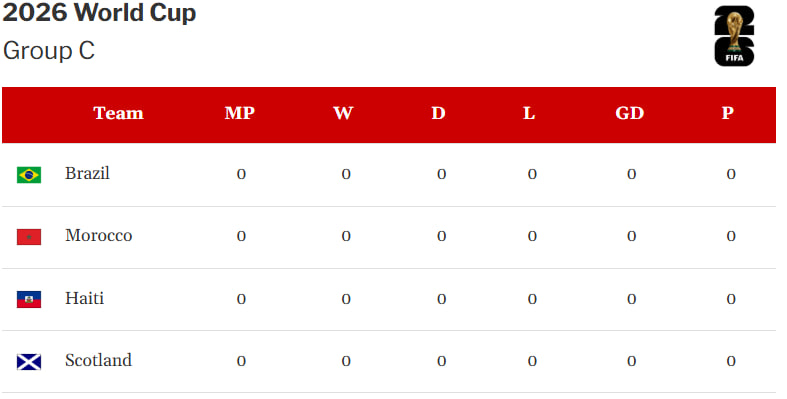787x399 pixels.
Task: Select Scotland's goal difference cell
Action: click(x=631, y=361)
